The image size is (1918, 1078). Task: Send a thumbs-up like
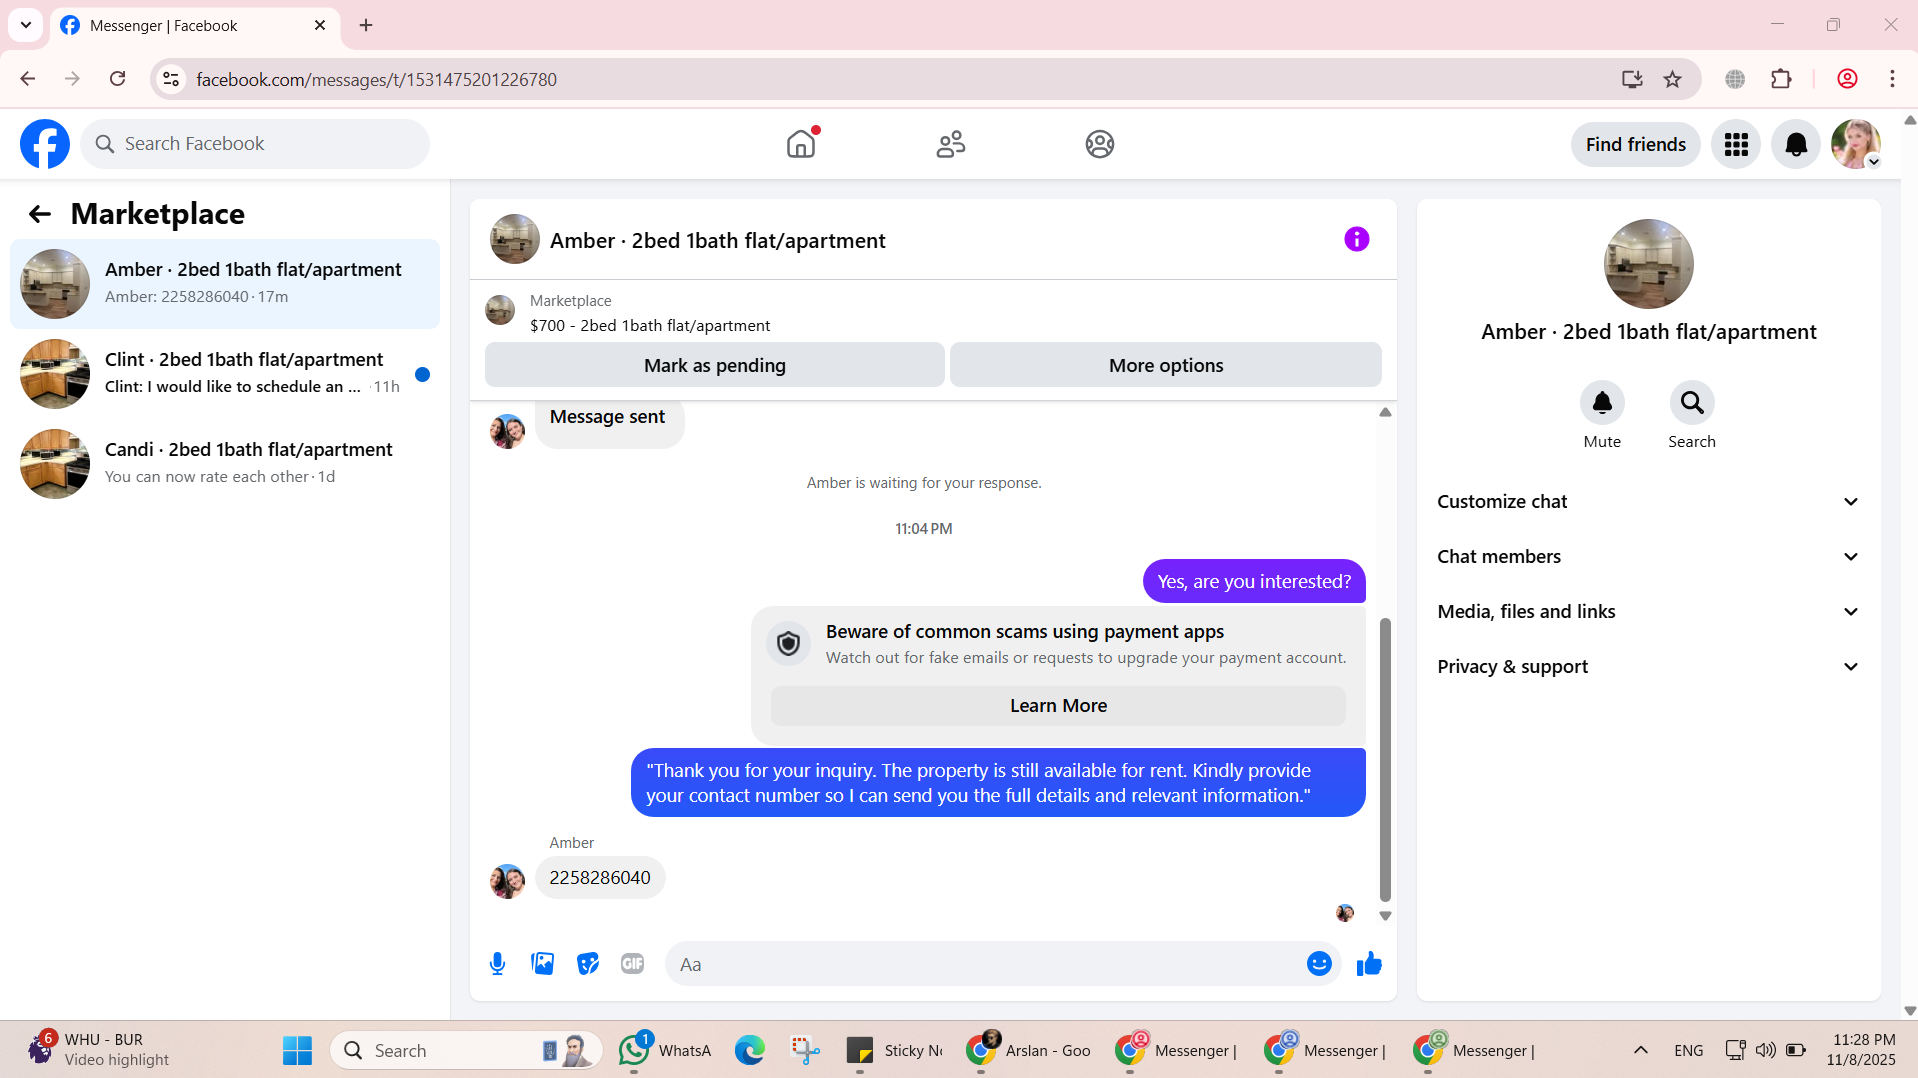coord(1369,964)
